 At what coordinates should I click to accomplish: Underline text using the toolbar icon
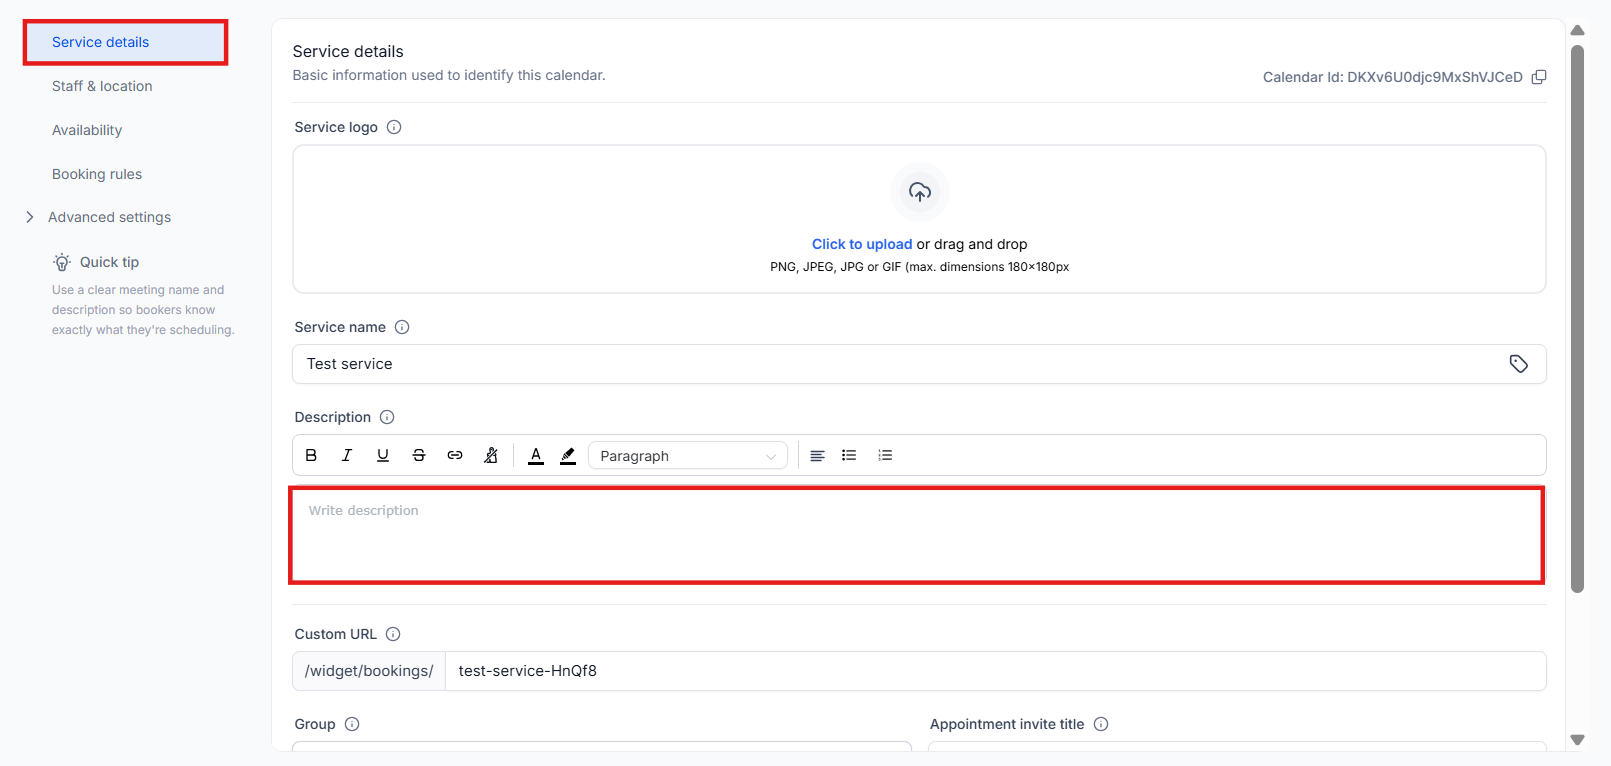click(383, 455)
